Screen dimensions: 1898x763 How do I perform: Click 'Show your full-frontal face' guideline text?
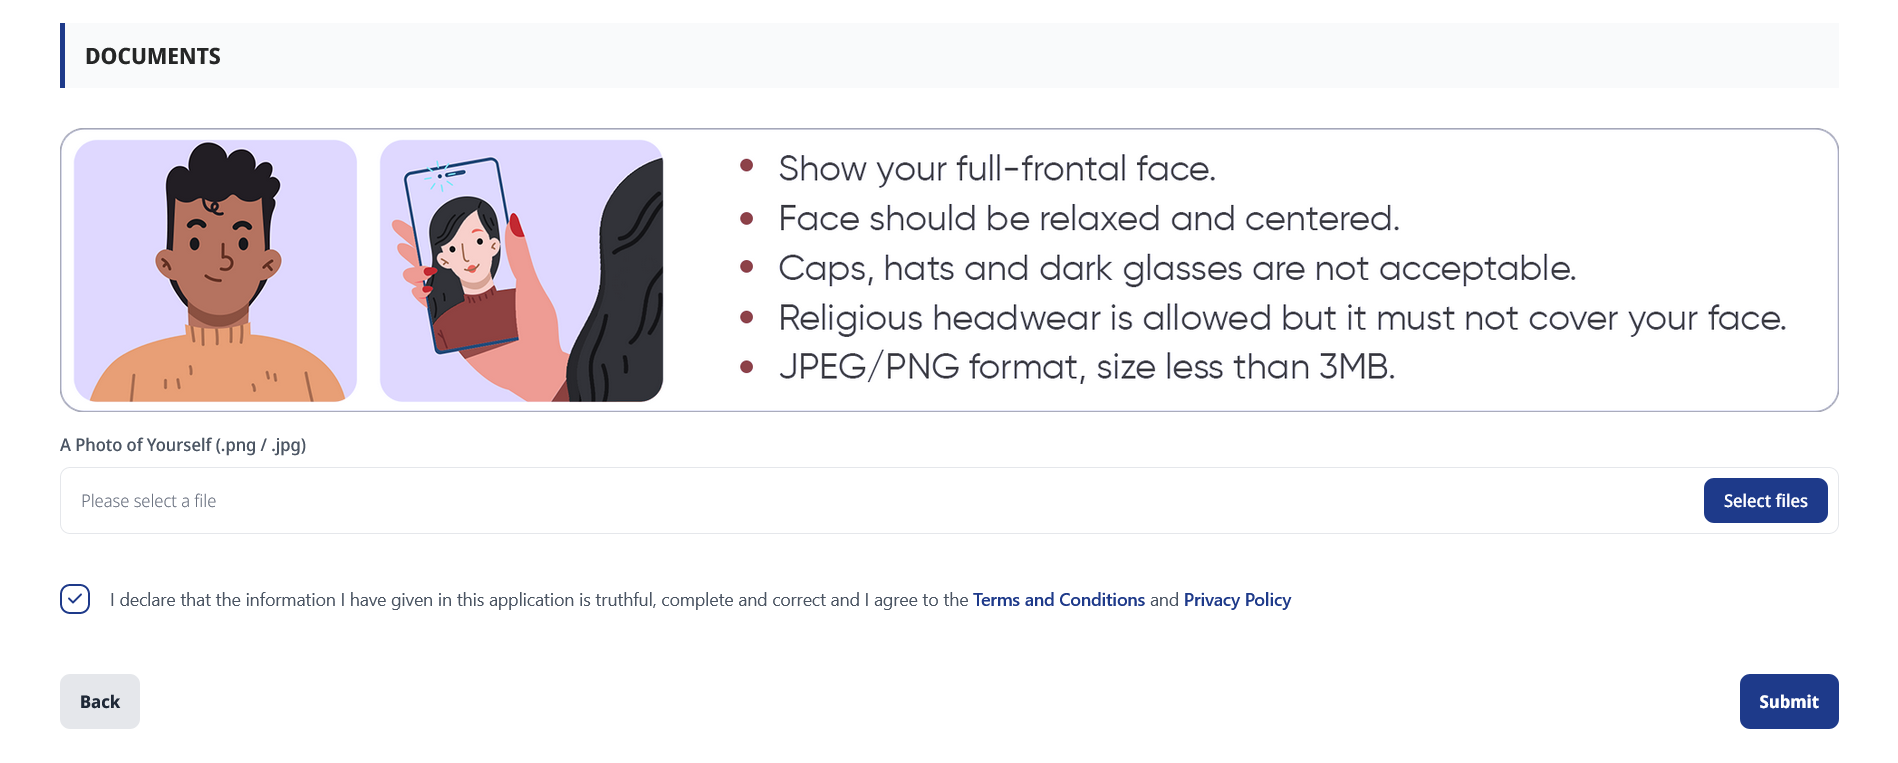coord(996,169)
